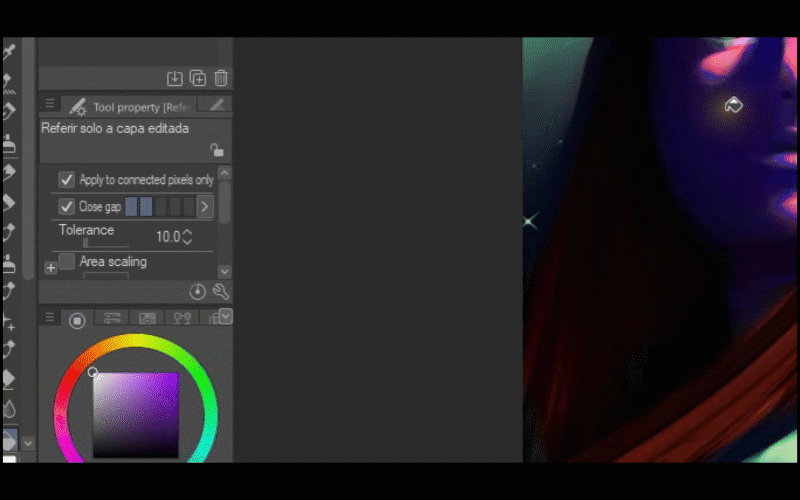The height and width of the screenshot is (500, 800).
Task: Click the Tolerance label
Action: point(86,230)
